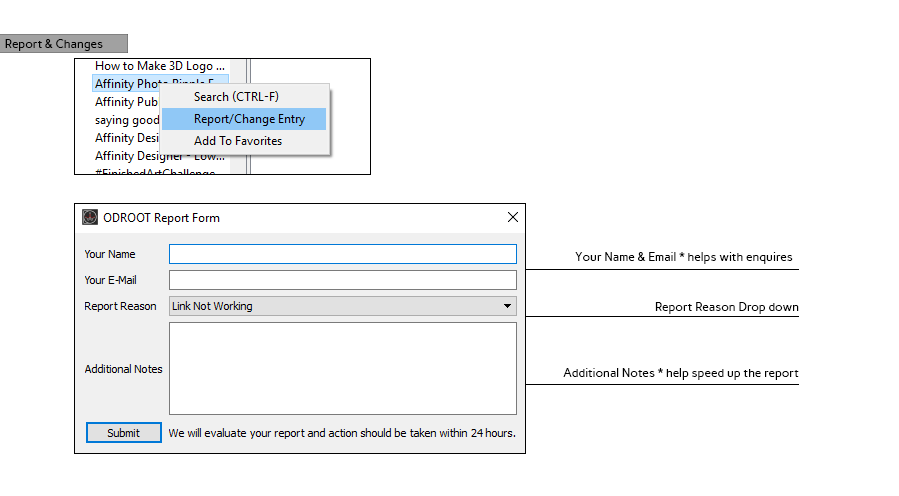Screen dimensions: 899x496
Task: Click the 'Report Reason' field label
Action: 120,306
